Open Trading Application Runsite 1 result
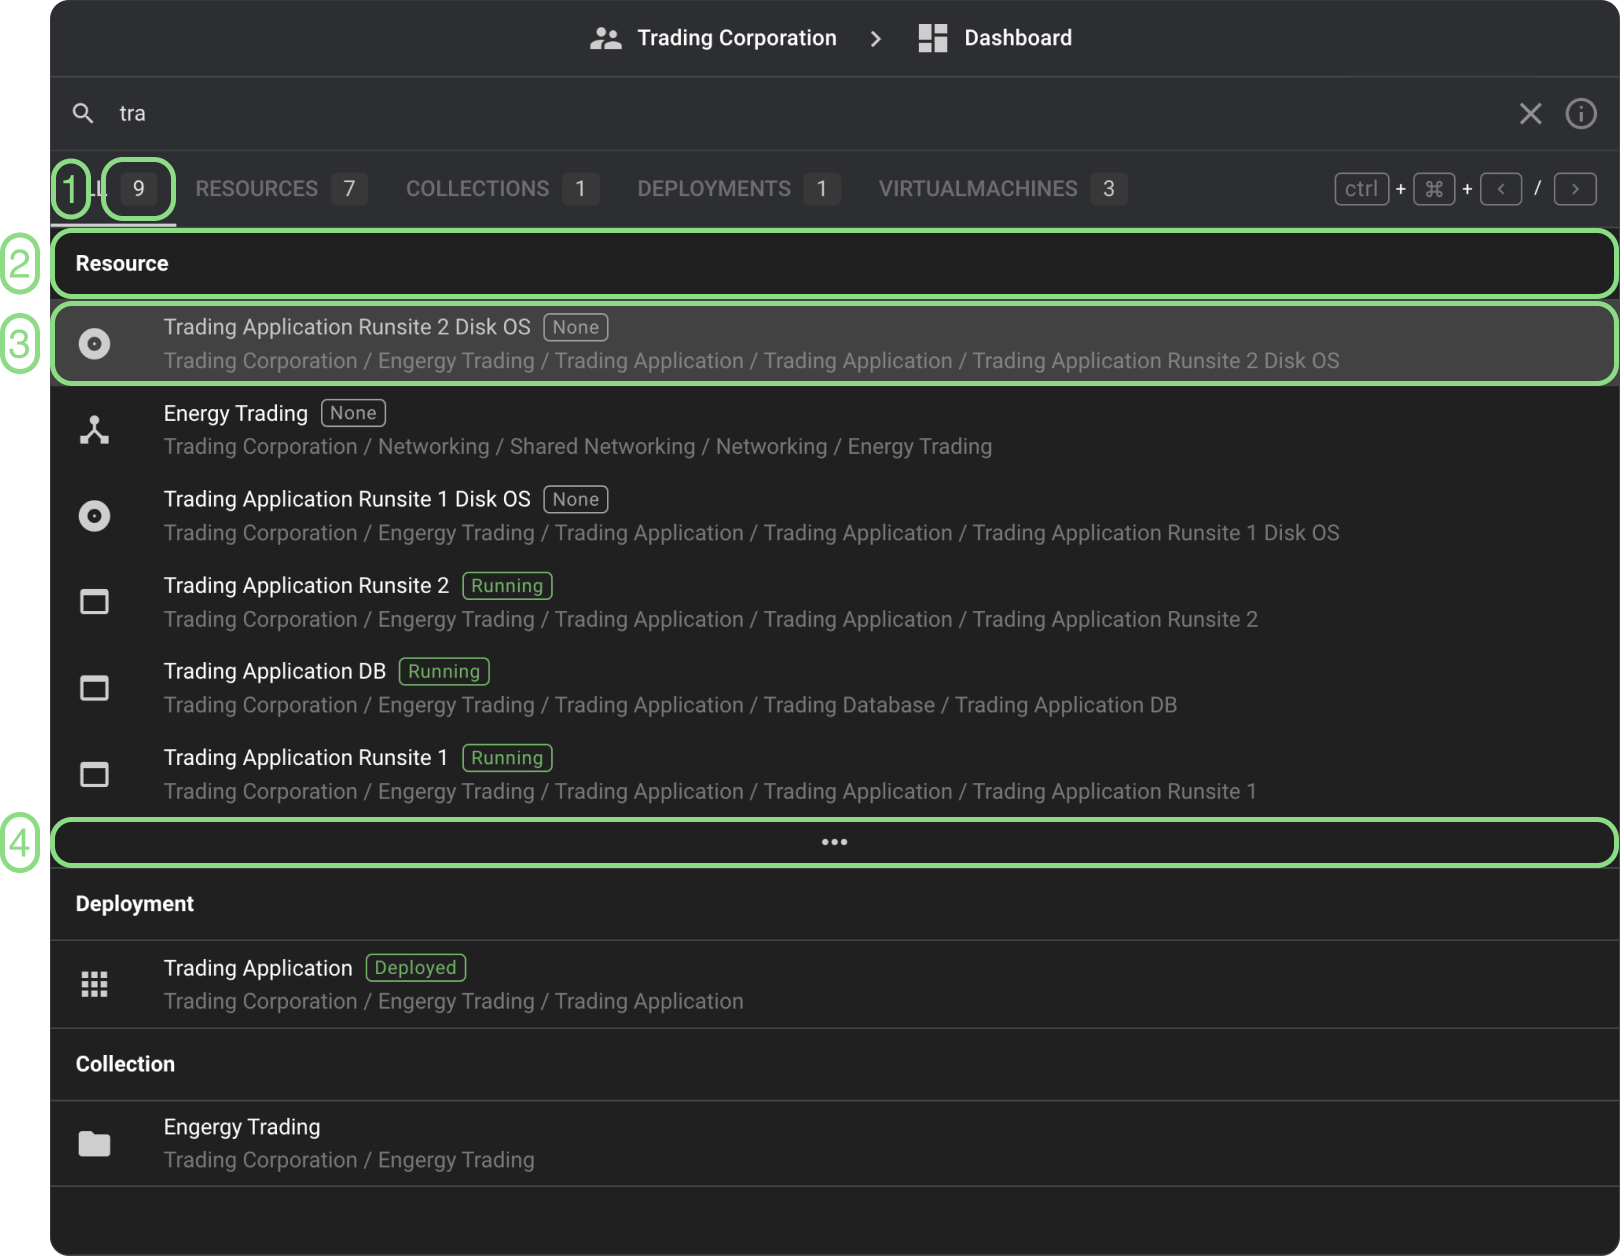 305,758
